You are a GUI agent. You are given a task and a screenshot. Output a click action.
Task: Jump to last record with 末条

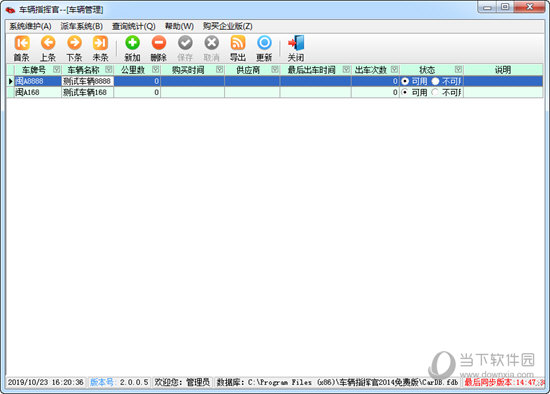point(100,48)
